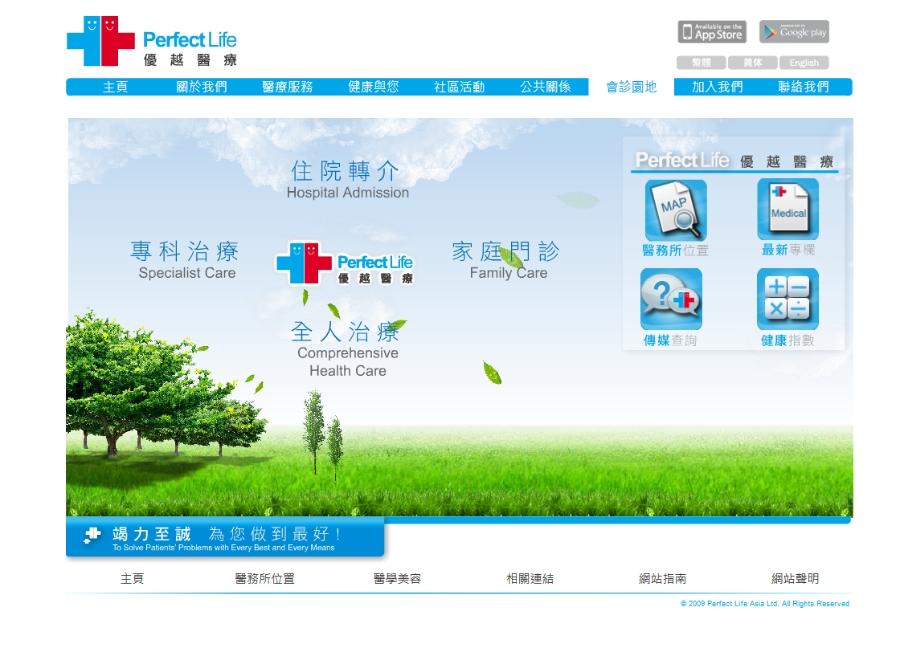Click the MAP clinic location icon
Viewport: 900px width, 652px height.
[x=676, y=209]
